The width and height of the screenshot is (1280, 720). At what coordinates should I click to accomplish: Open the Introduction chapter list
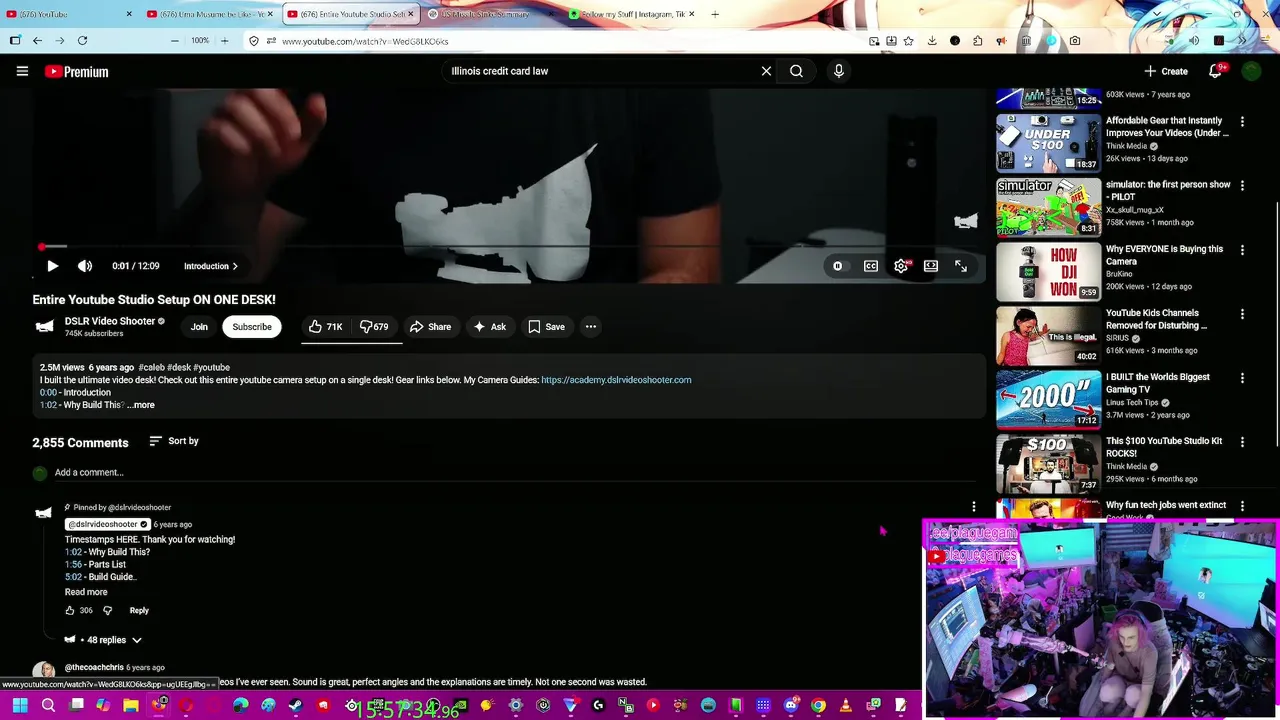click(x=211, y=266)
